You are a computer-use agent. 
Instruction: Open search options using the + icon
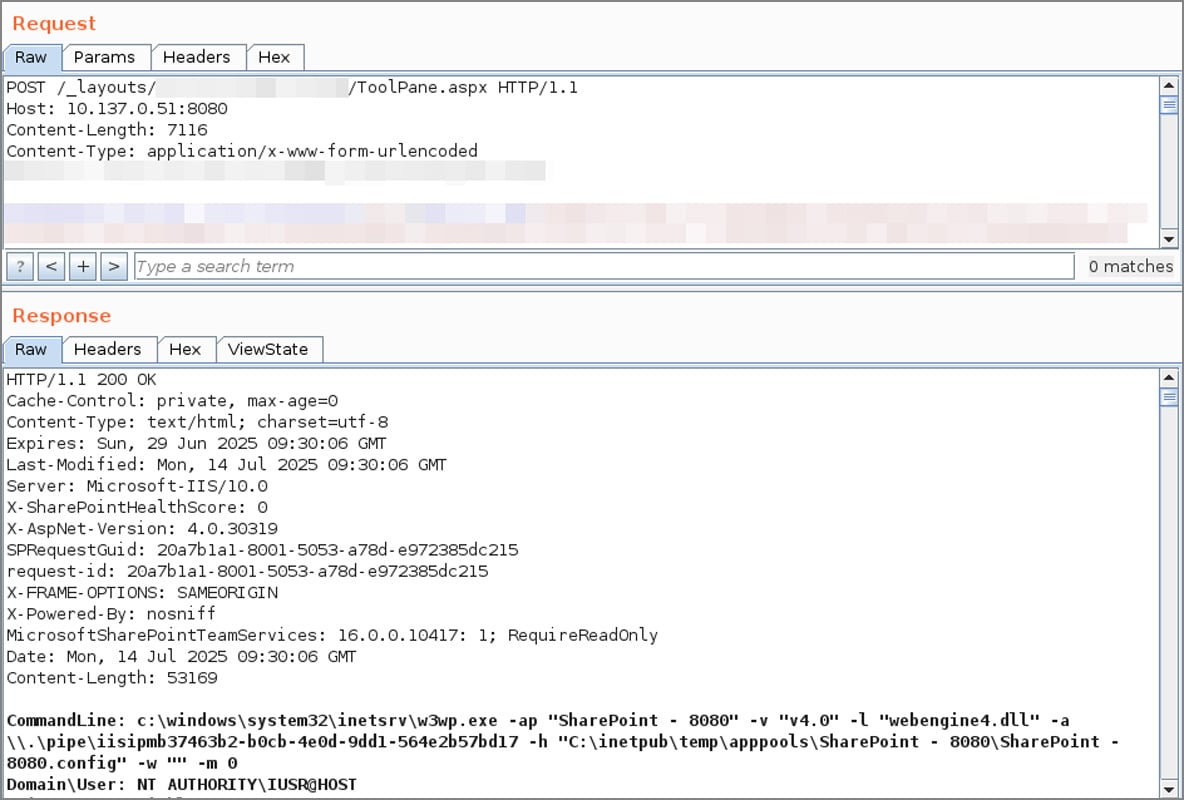(x=82, y=266)
